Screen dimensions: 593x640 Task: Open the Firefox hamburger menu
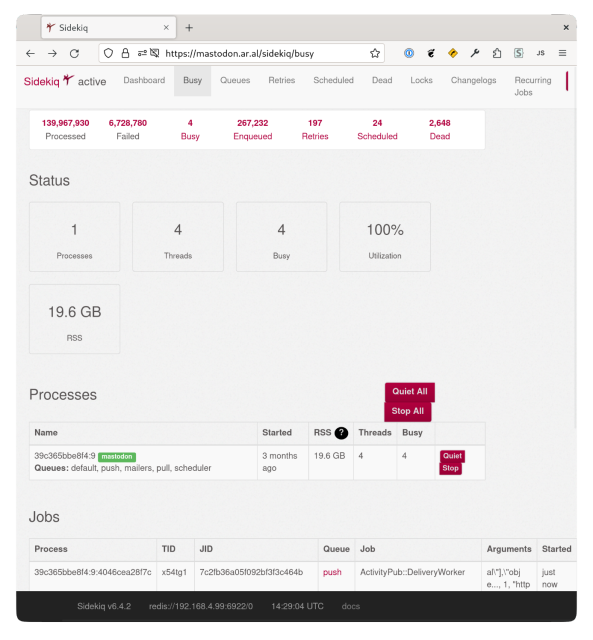(x=562, y=53)
